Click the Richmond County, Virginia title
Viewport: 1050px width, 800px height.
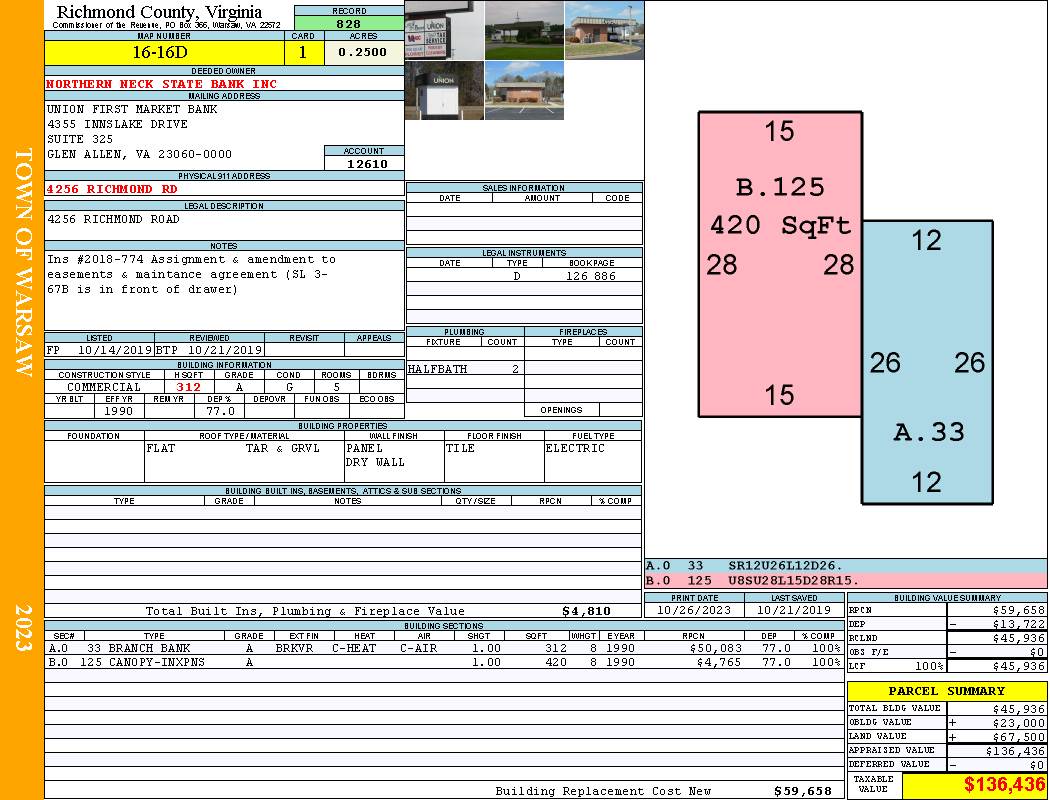[159, 11]
